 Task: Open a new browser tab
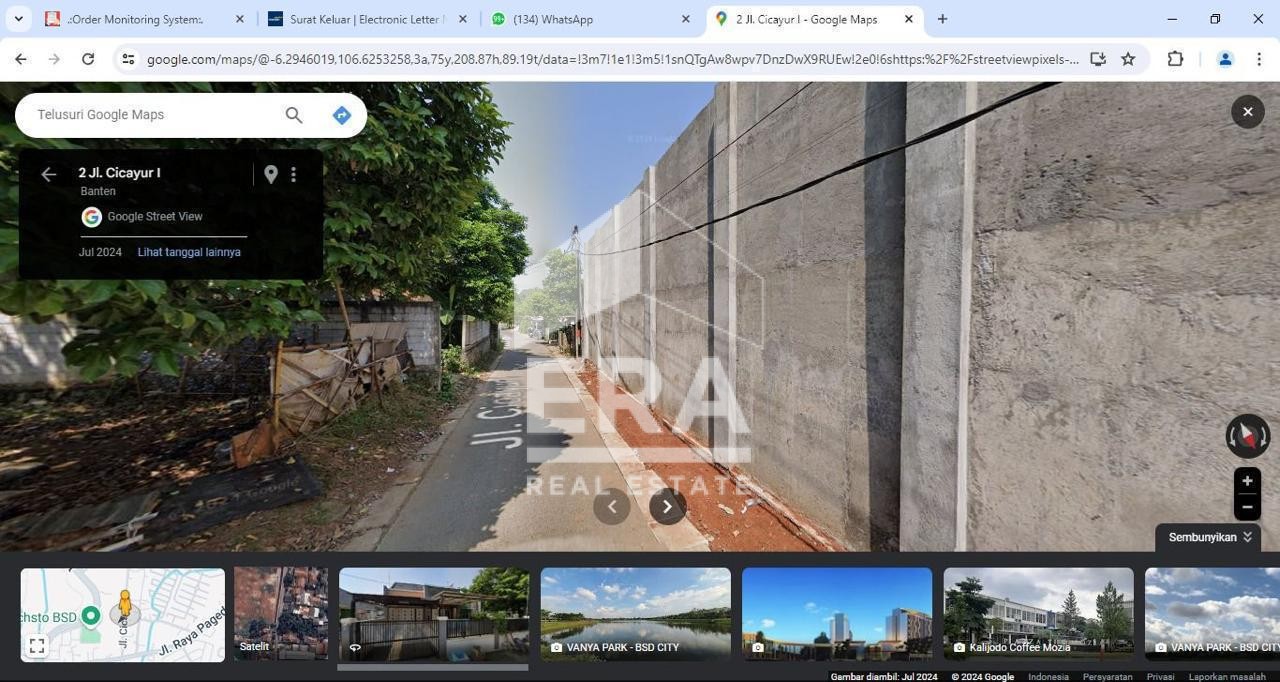click(x=942, y=19)
